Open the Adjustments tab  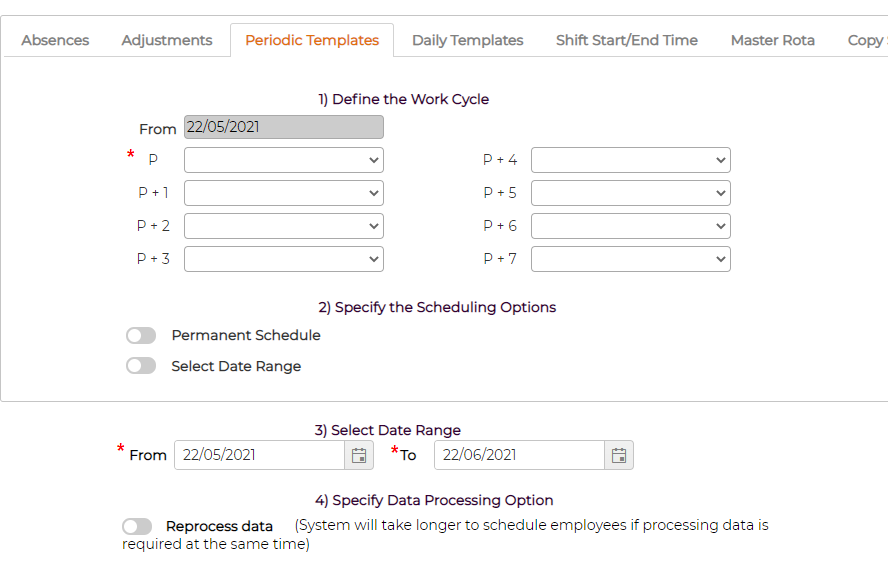(166, 40)
